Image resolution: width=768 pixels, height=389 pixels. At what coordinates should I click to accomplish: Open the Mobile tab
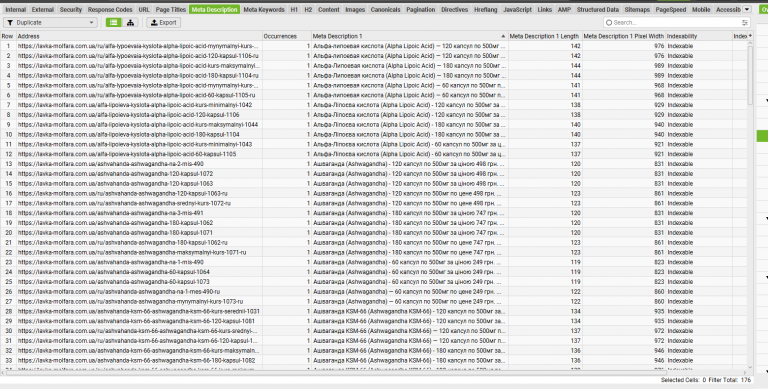tap(701, 9)
